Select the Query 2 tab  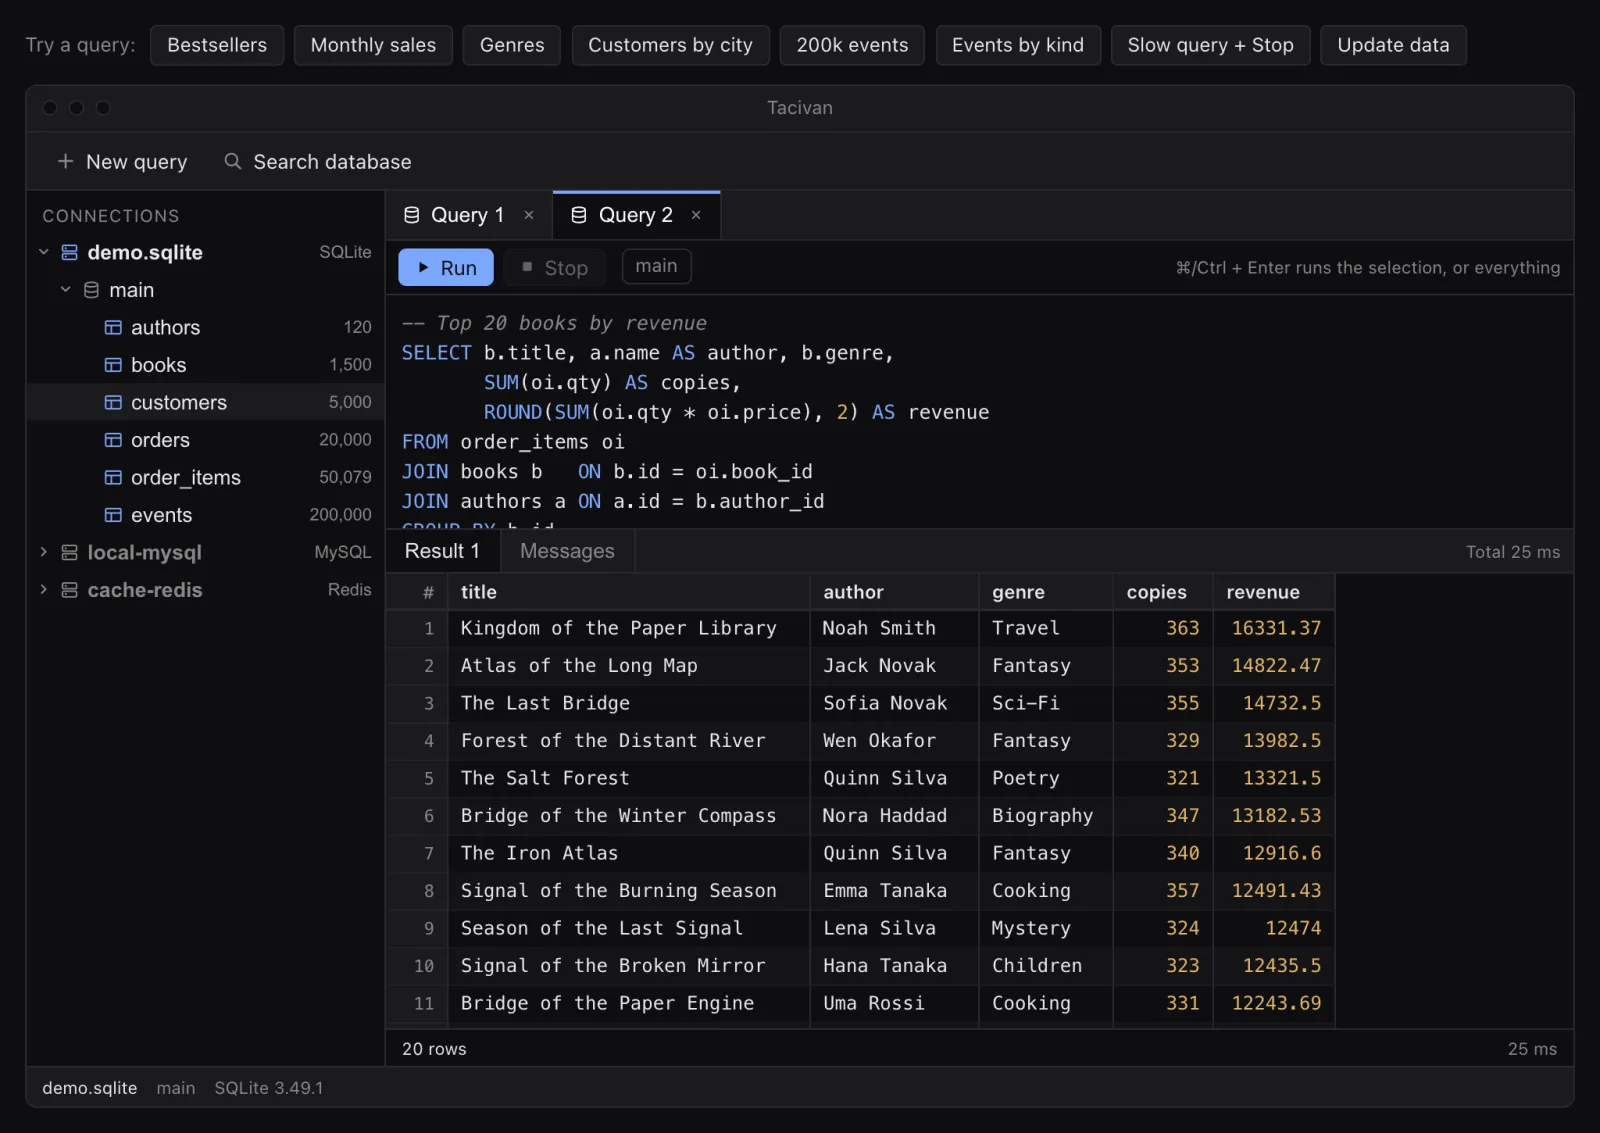[636, 215]
